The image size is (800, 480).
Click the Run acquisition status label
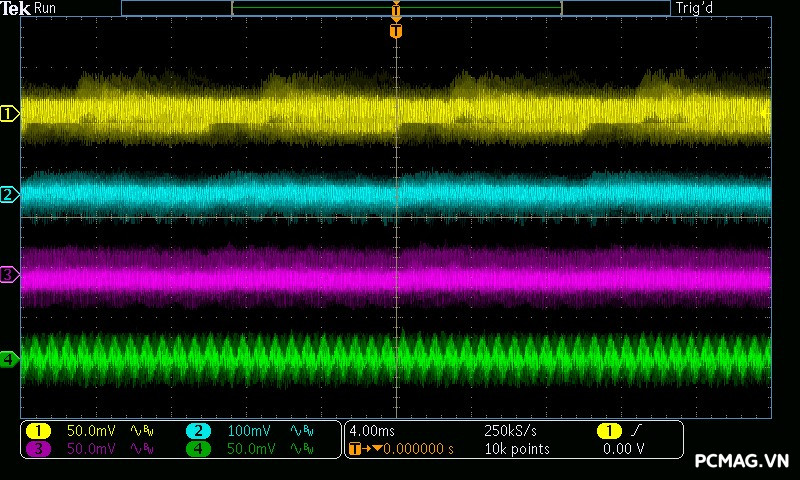46,8
